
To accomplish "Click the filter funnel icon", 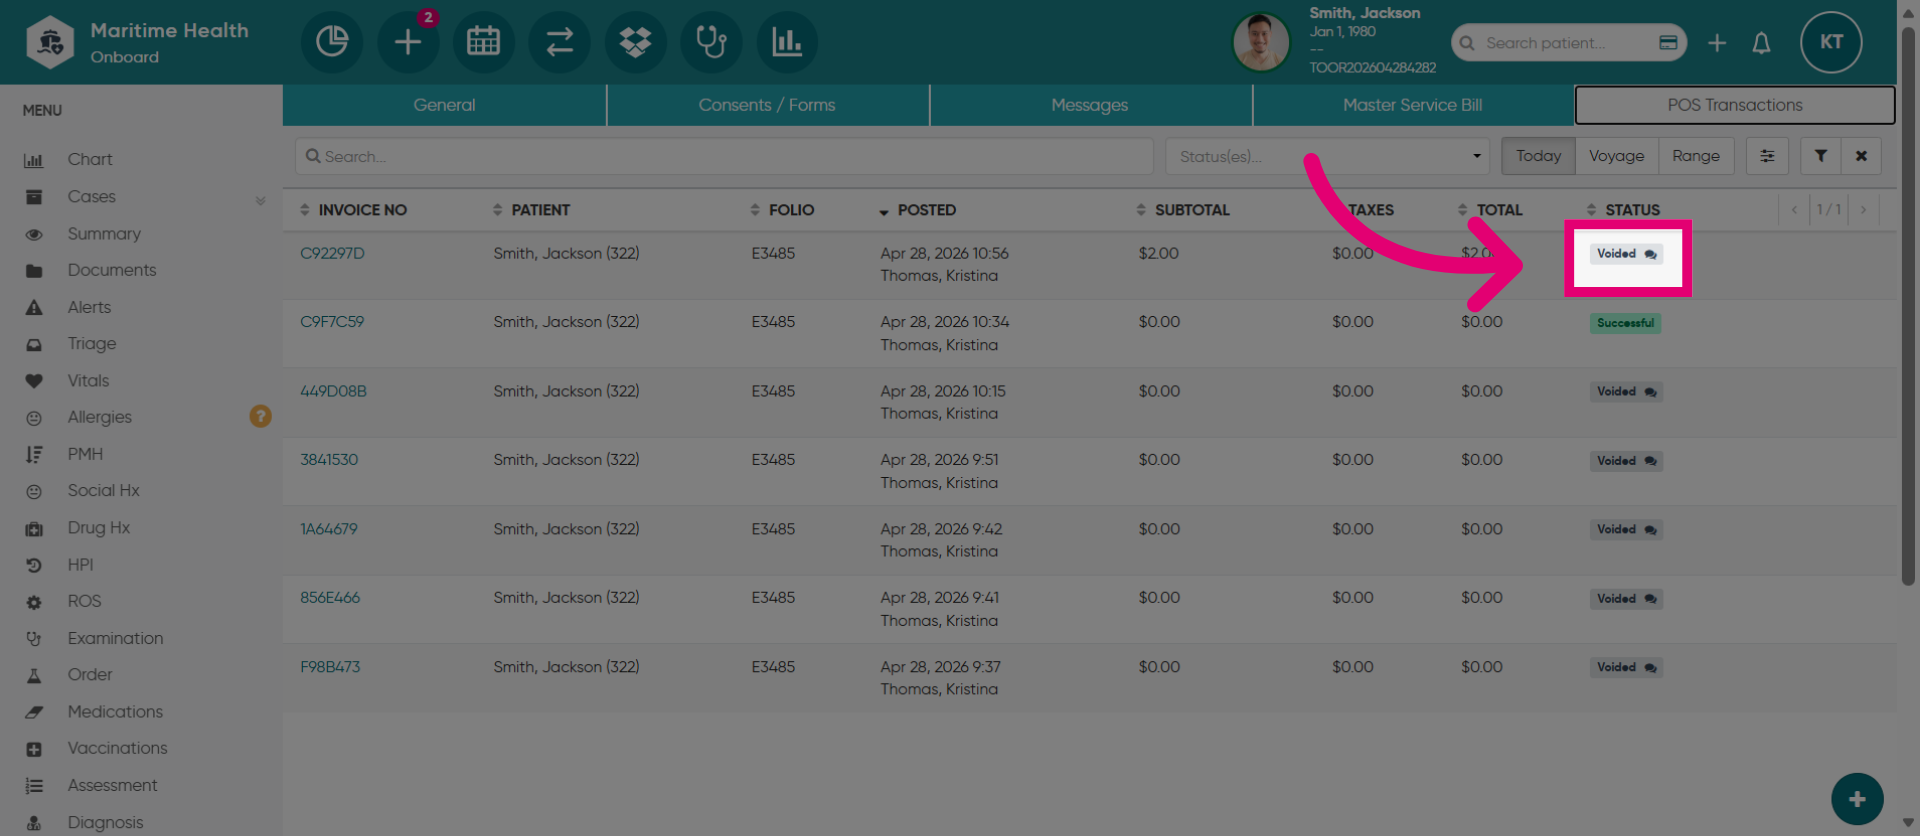I will (1821, 156).
